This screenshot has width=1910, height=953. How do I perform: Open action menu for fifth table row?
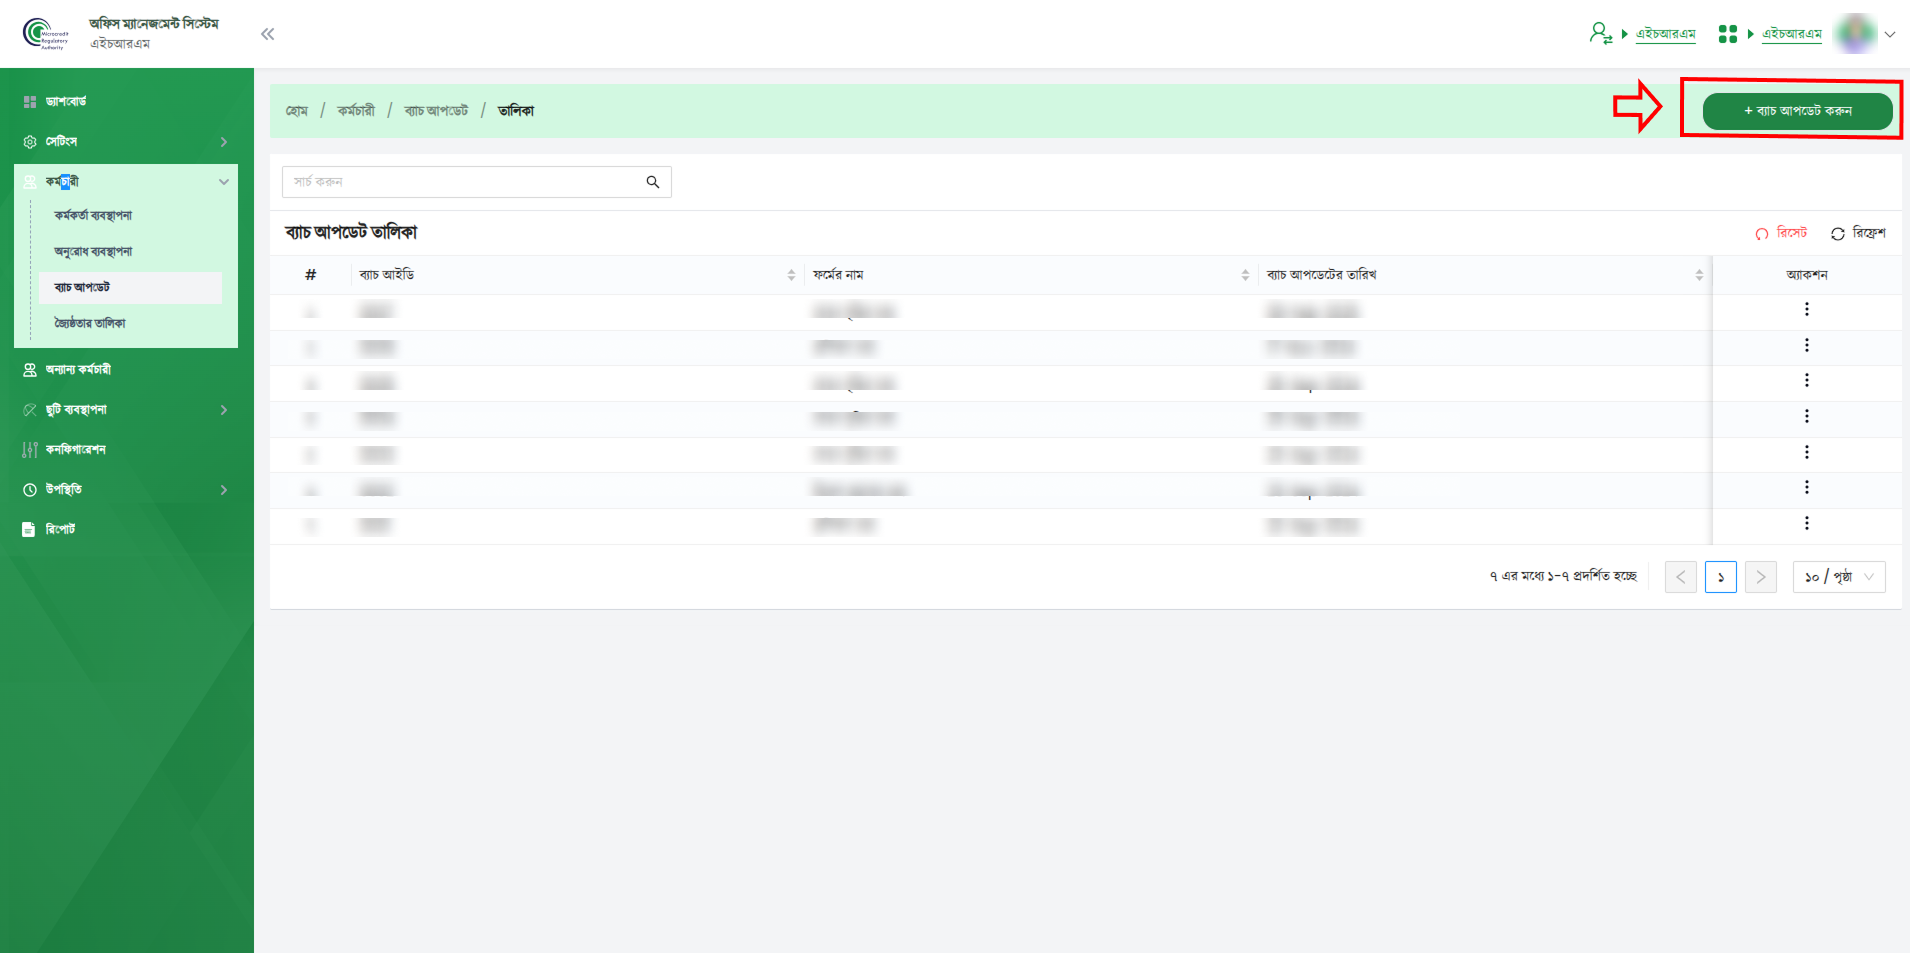[x=1806, y=453]
